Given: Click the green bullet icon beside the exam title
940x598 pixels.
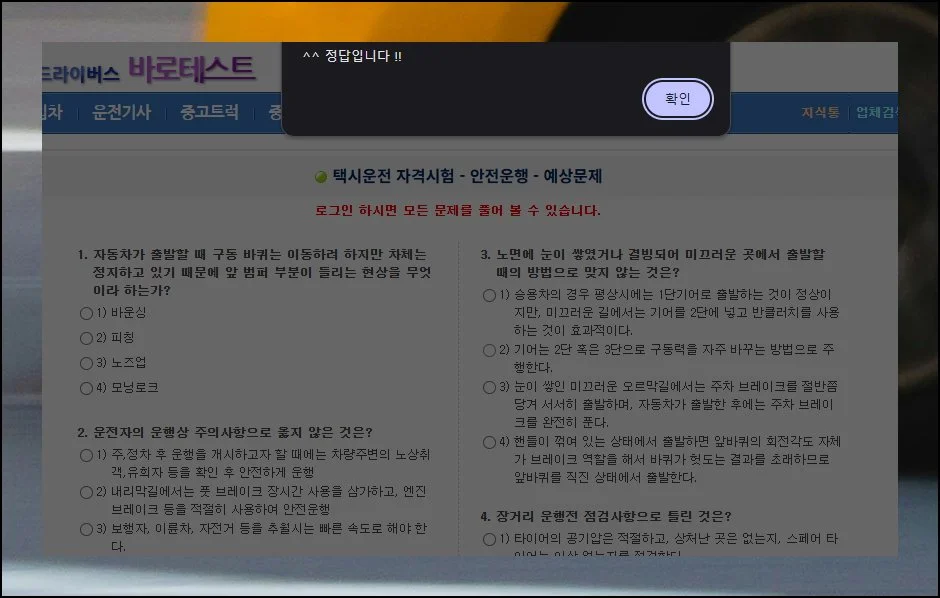Looking at the screenshot, I should (x=321, y=177).
